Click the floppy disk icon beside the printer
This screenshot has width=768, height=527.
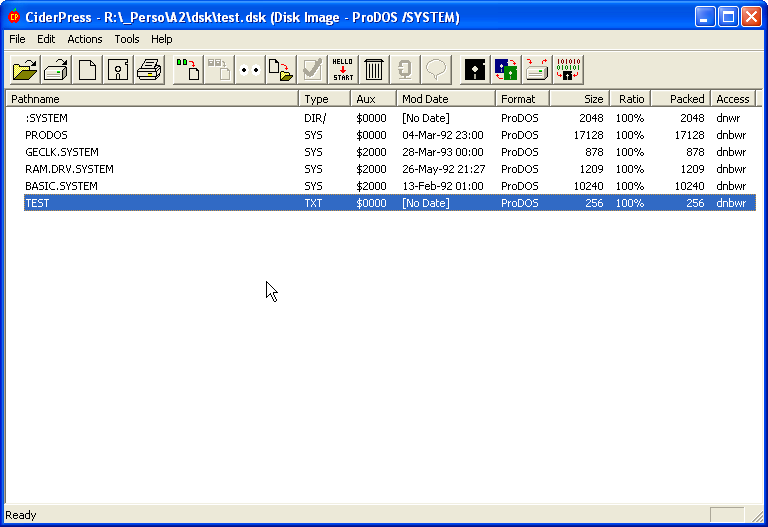click(x=118, y=70)
